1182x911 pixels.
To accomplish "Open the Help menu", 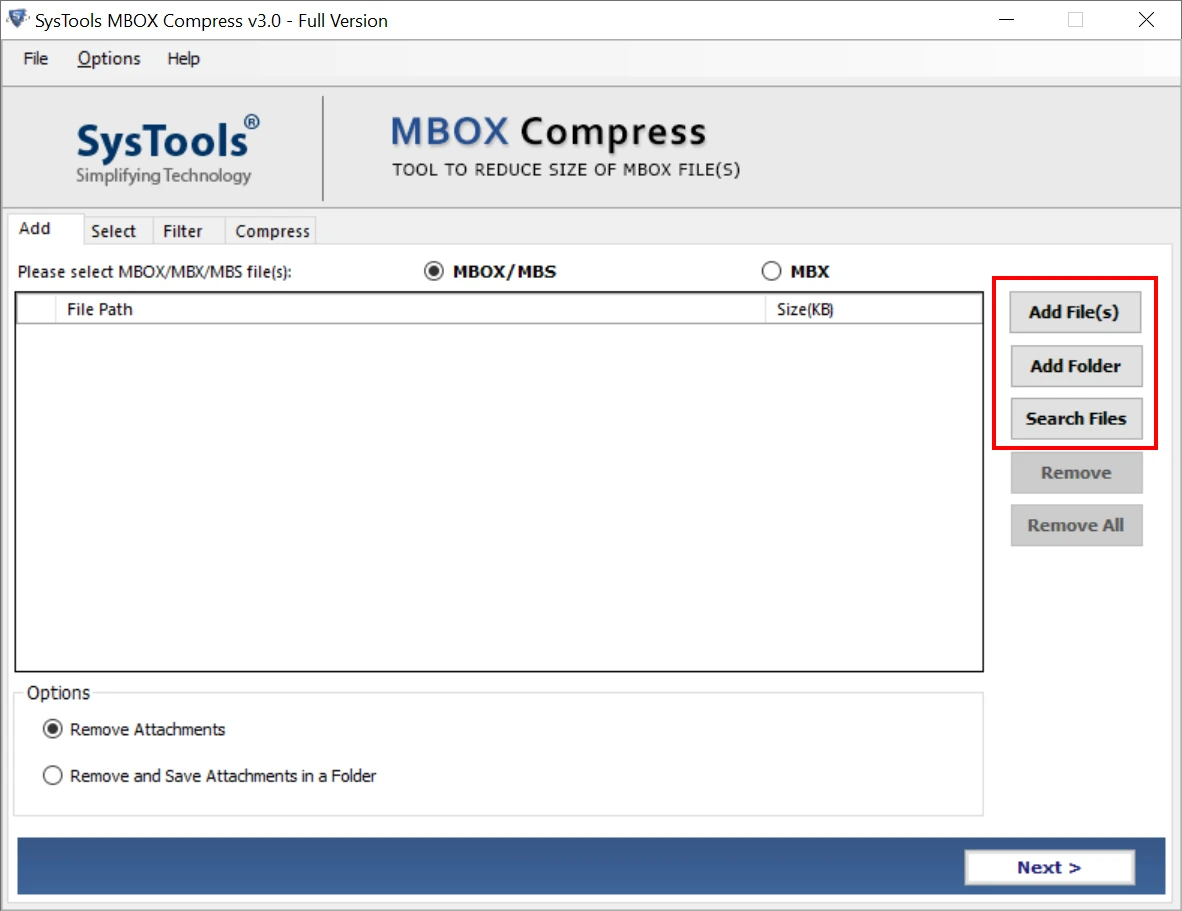I will point(183,59).
